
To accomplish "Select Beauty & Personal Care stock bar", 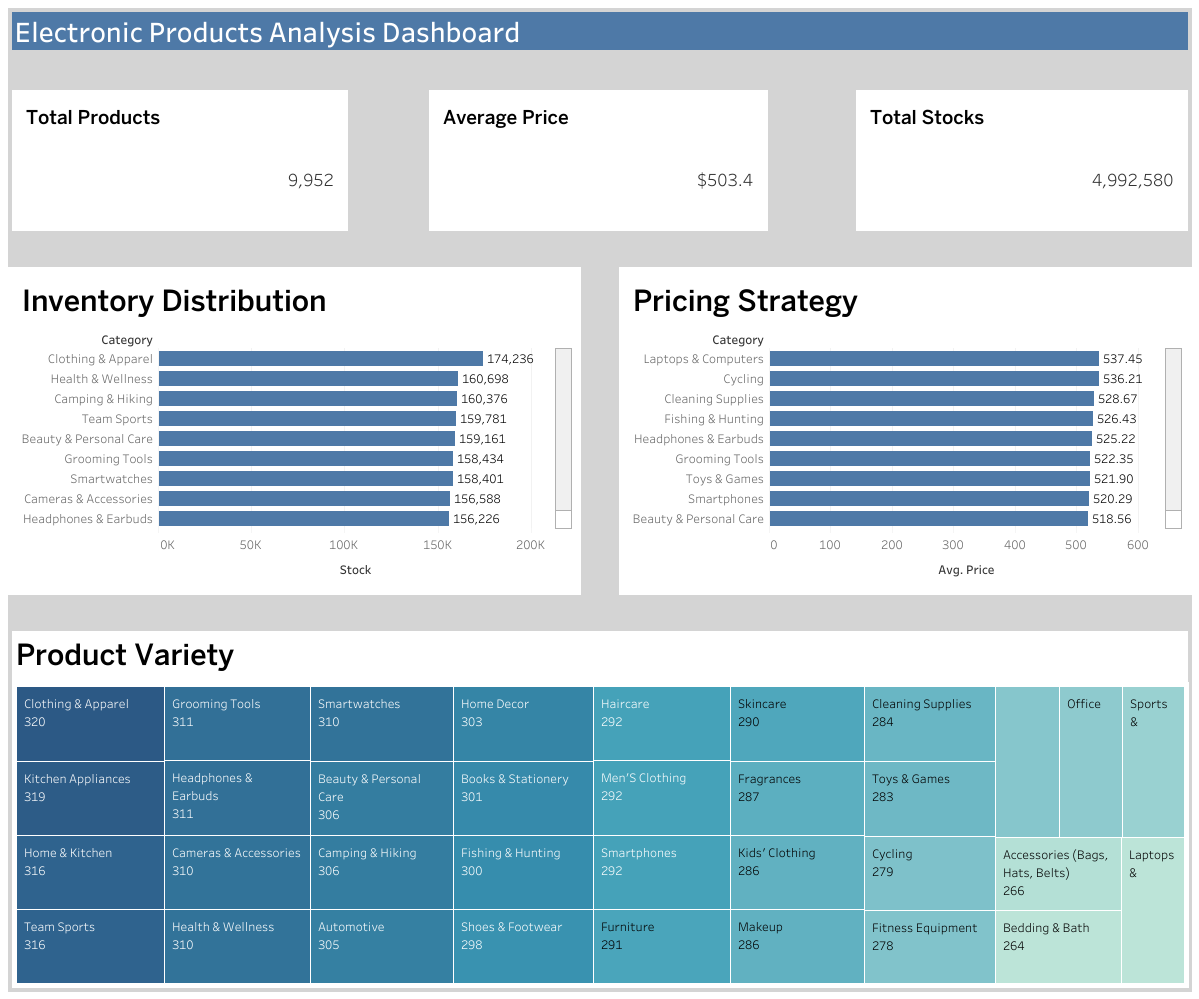I will point(307,438).
